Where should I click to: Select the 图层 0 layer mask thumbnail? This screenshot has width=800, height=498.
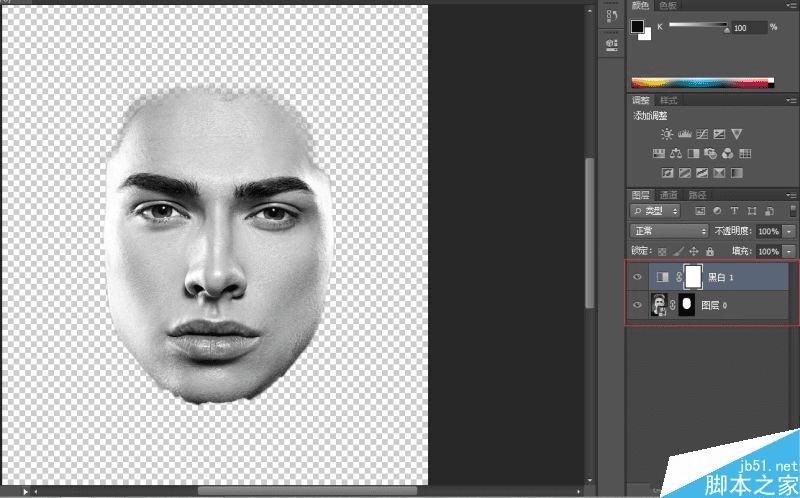click(x=687, y=305)
